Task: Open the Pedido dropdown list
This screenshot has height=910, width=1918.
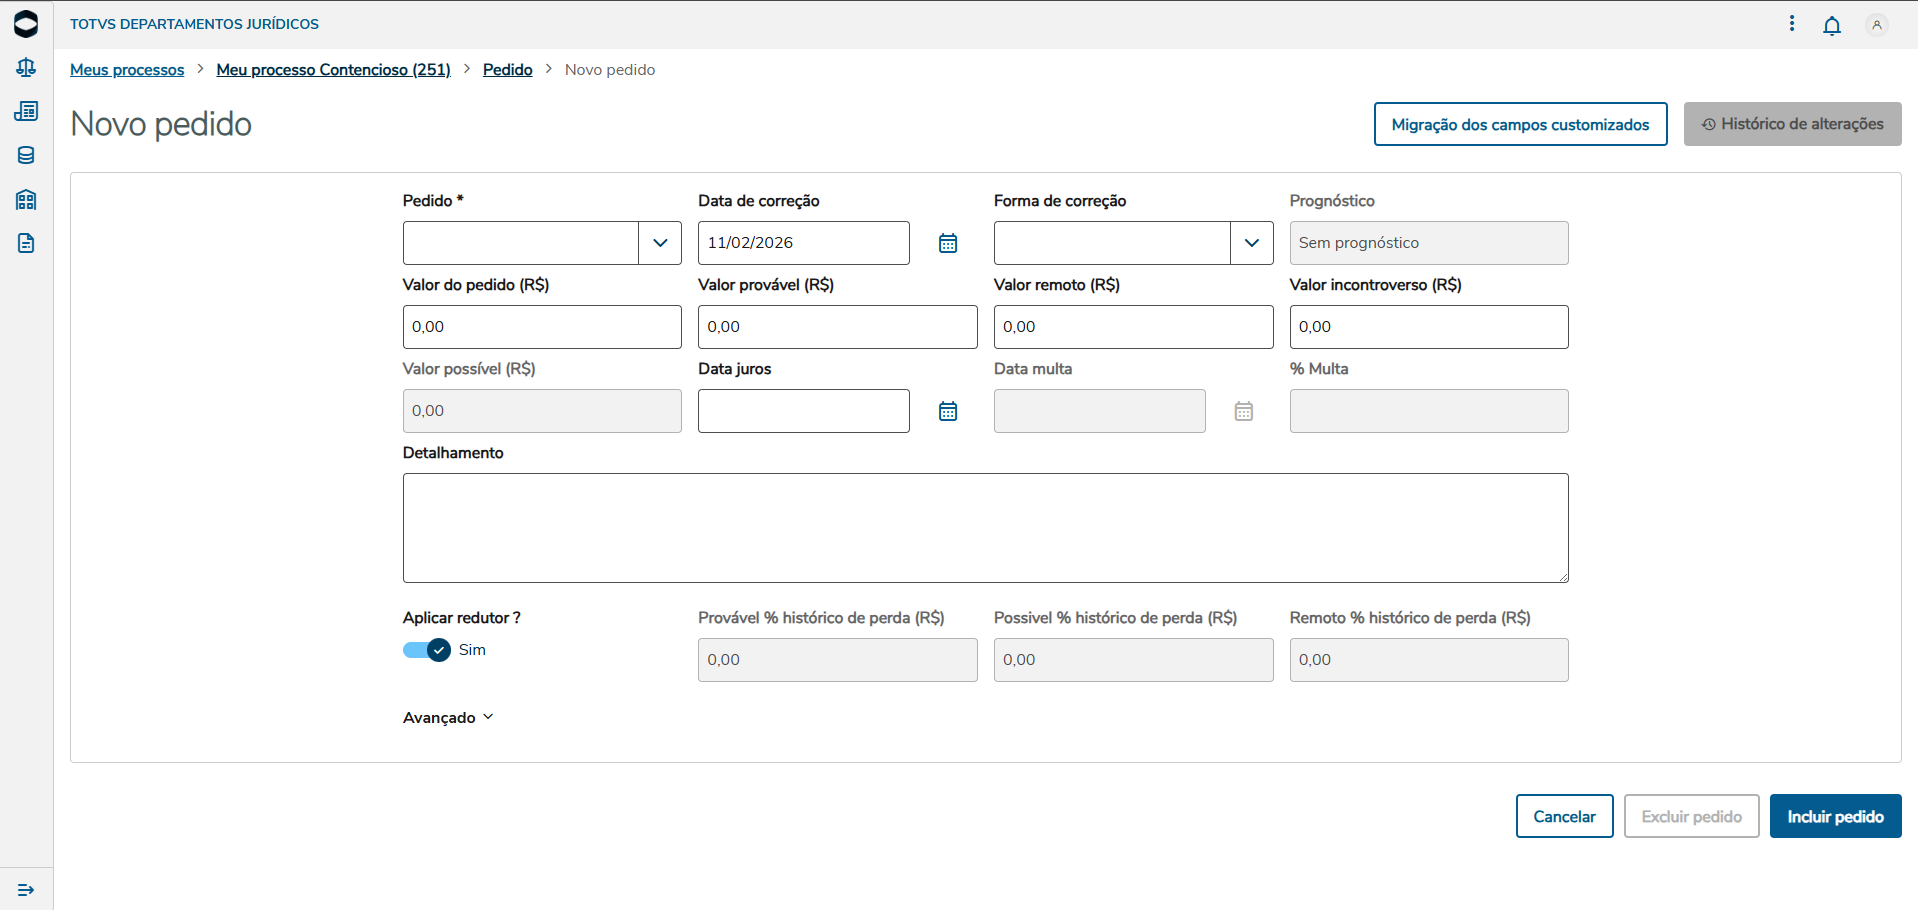Action: click(x=660, y=243)
